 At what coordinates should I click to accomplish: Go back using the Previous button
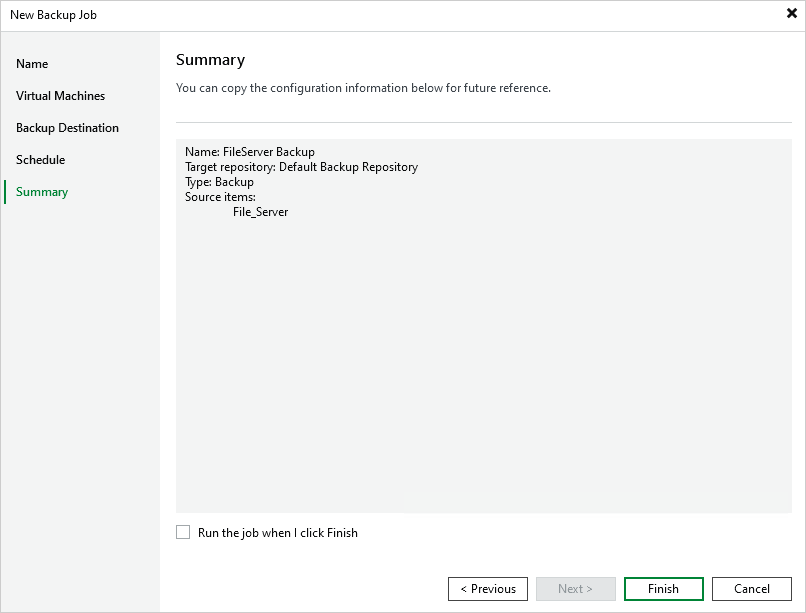(x=487, y=588)
